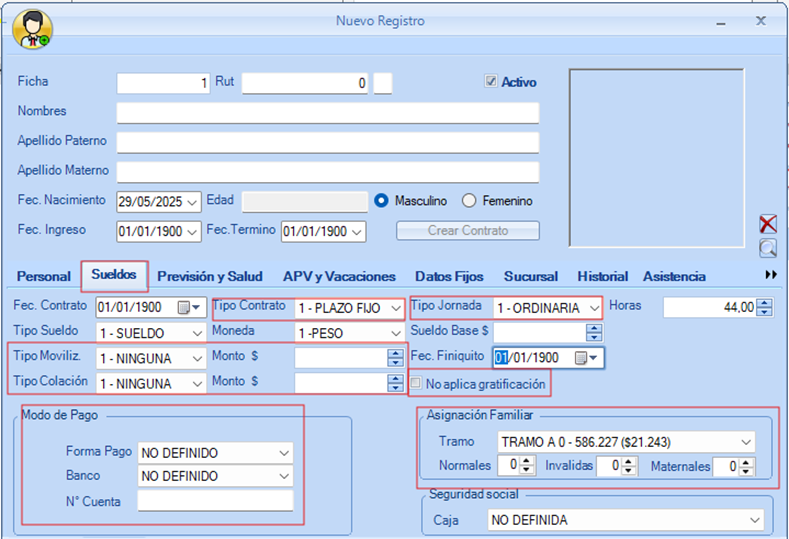
Task: Click the employee avatar icon in title bar
Action: pyautogui.click(x=32, y=30)
